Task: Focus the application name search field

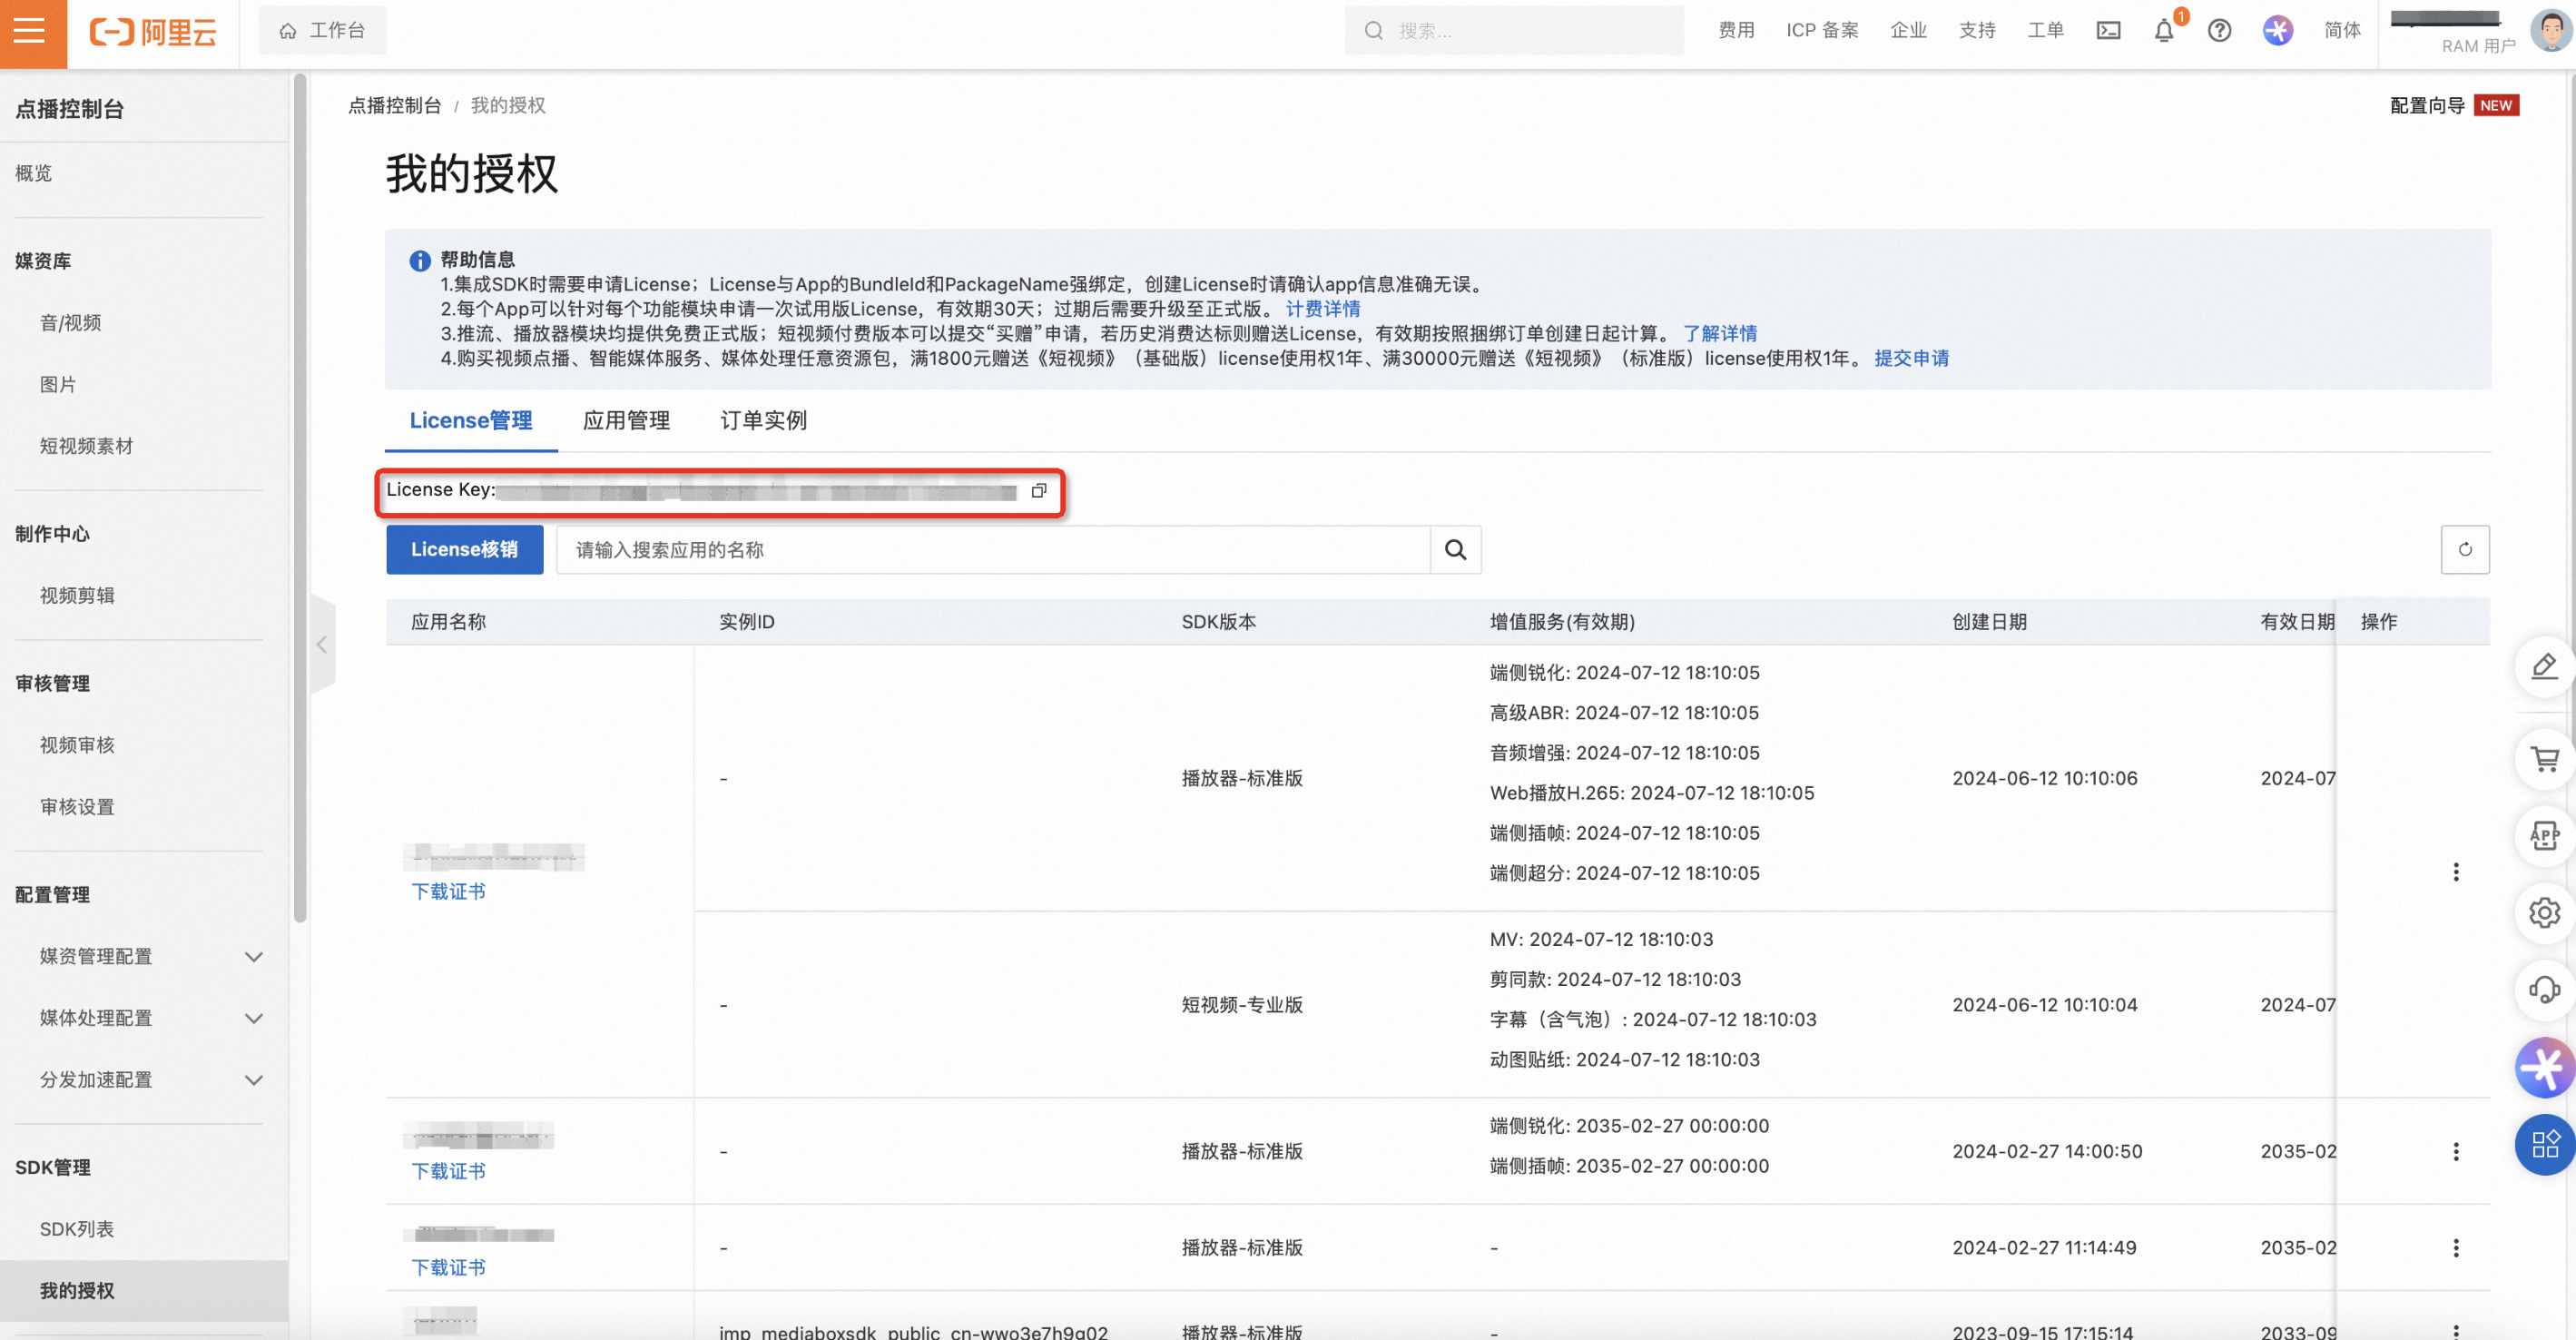Action: pyautogui.click(x=994, y=550)
